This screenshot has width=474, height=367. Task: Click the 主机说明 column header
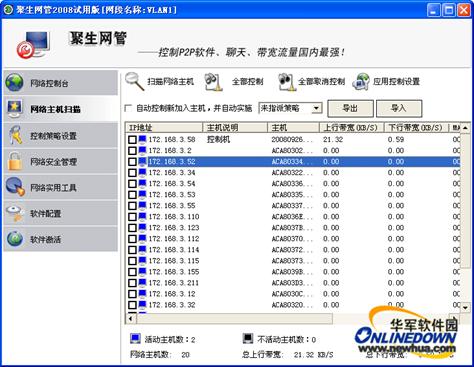pos(235,128)
